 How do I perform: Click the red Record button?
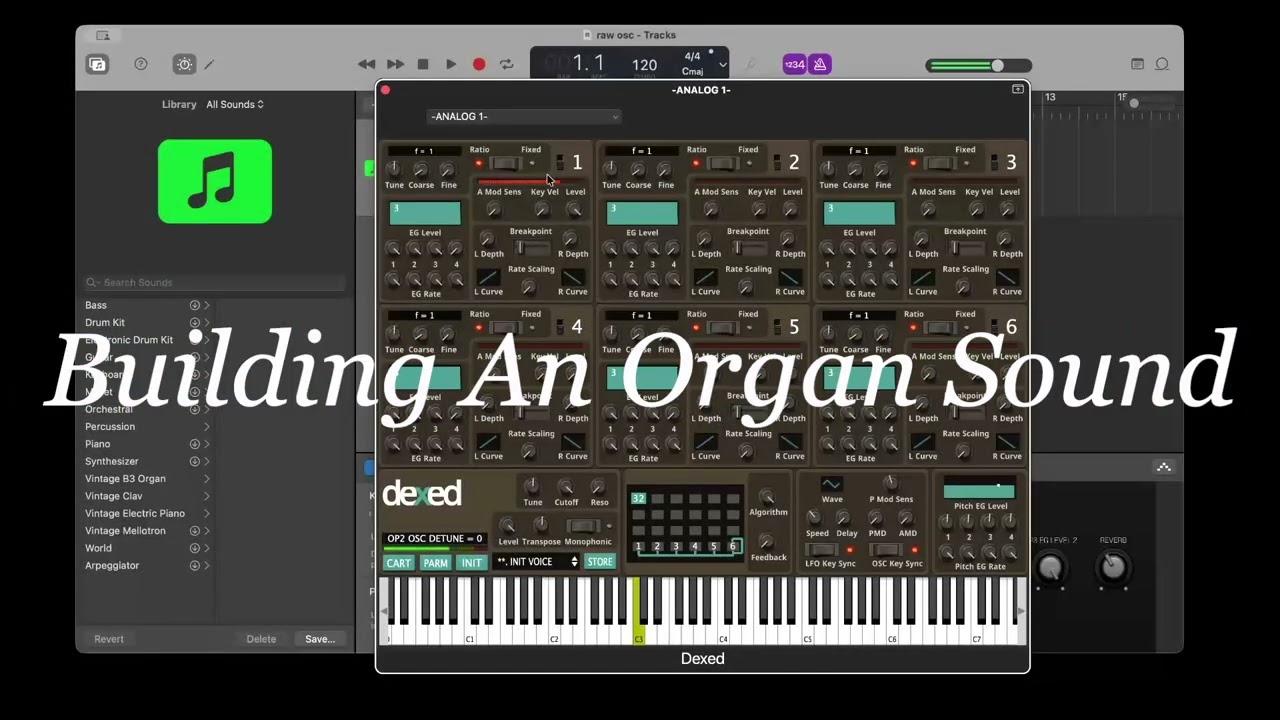479,64
